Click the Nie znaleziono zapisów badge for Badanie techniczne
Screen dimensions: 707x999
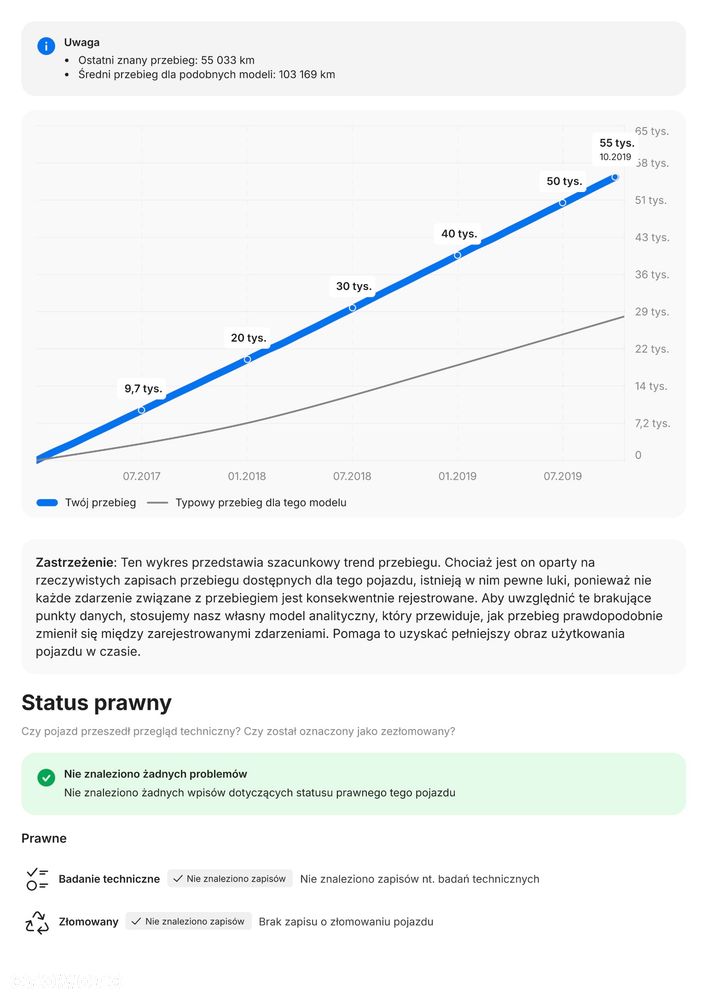[230, 879]
